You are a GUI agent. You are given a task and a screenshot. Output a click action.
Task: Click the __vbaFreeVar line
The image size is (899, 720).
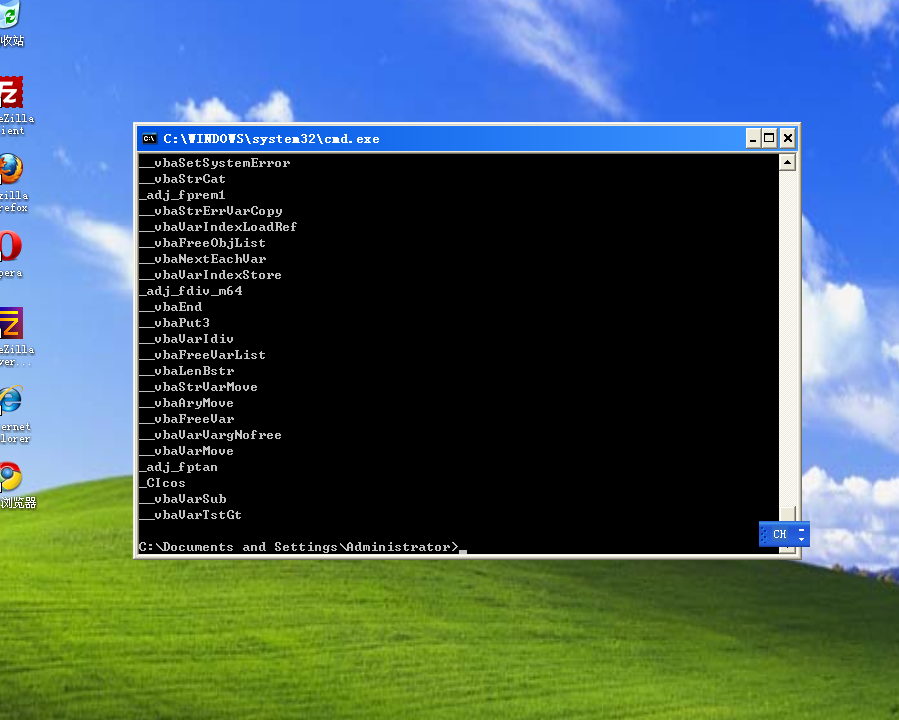tap(187, 420)
